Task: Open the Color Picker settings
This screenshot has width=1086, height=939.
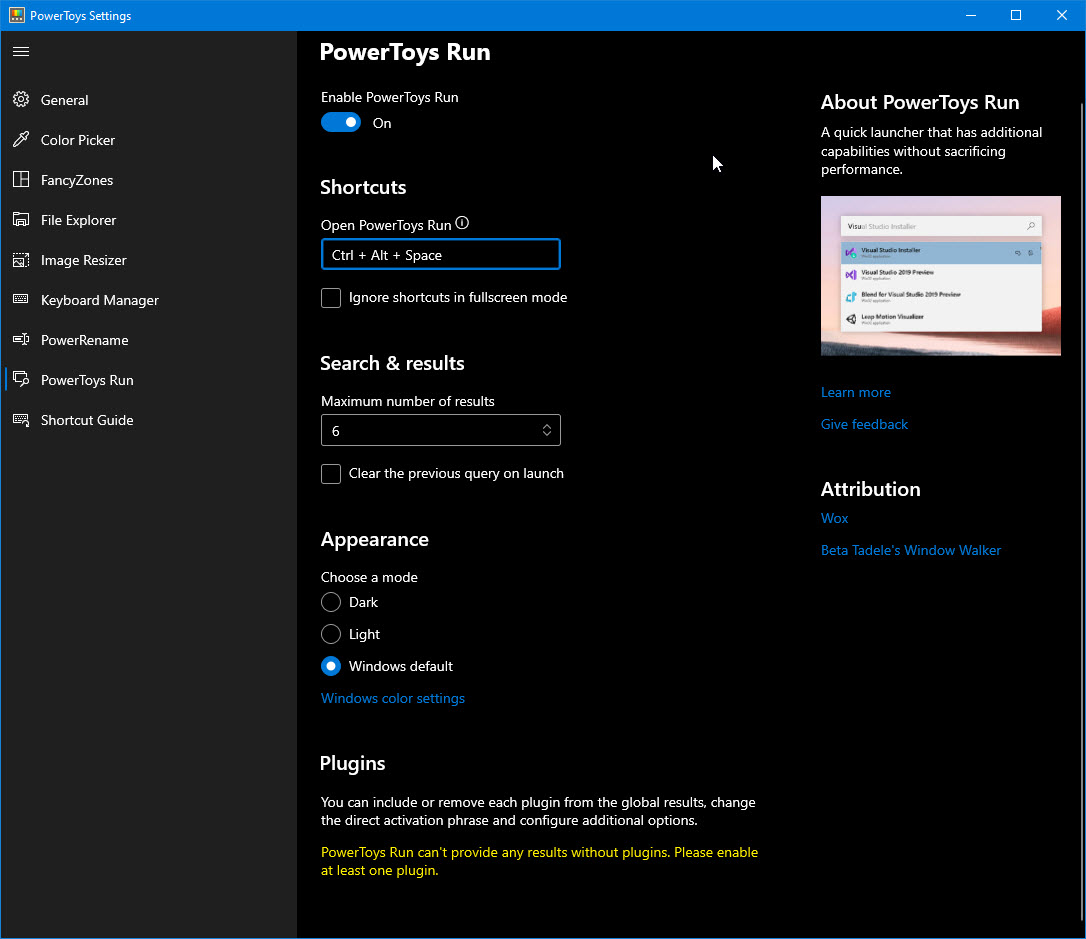Action: point(75,140)
